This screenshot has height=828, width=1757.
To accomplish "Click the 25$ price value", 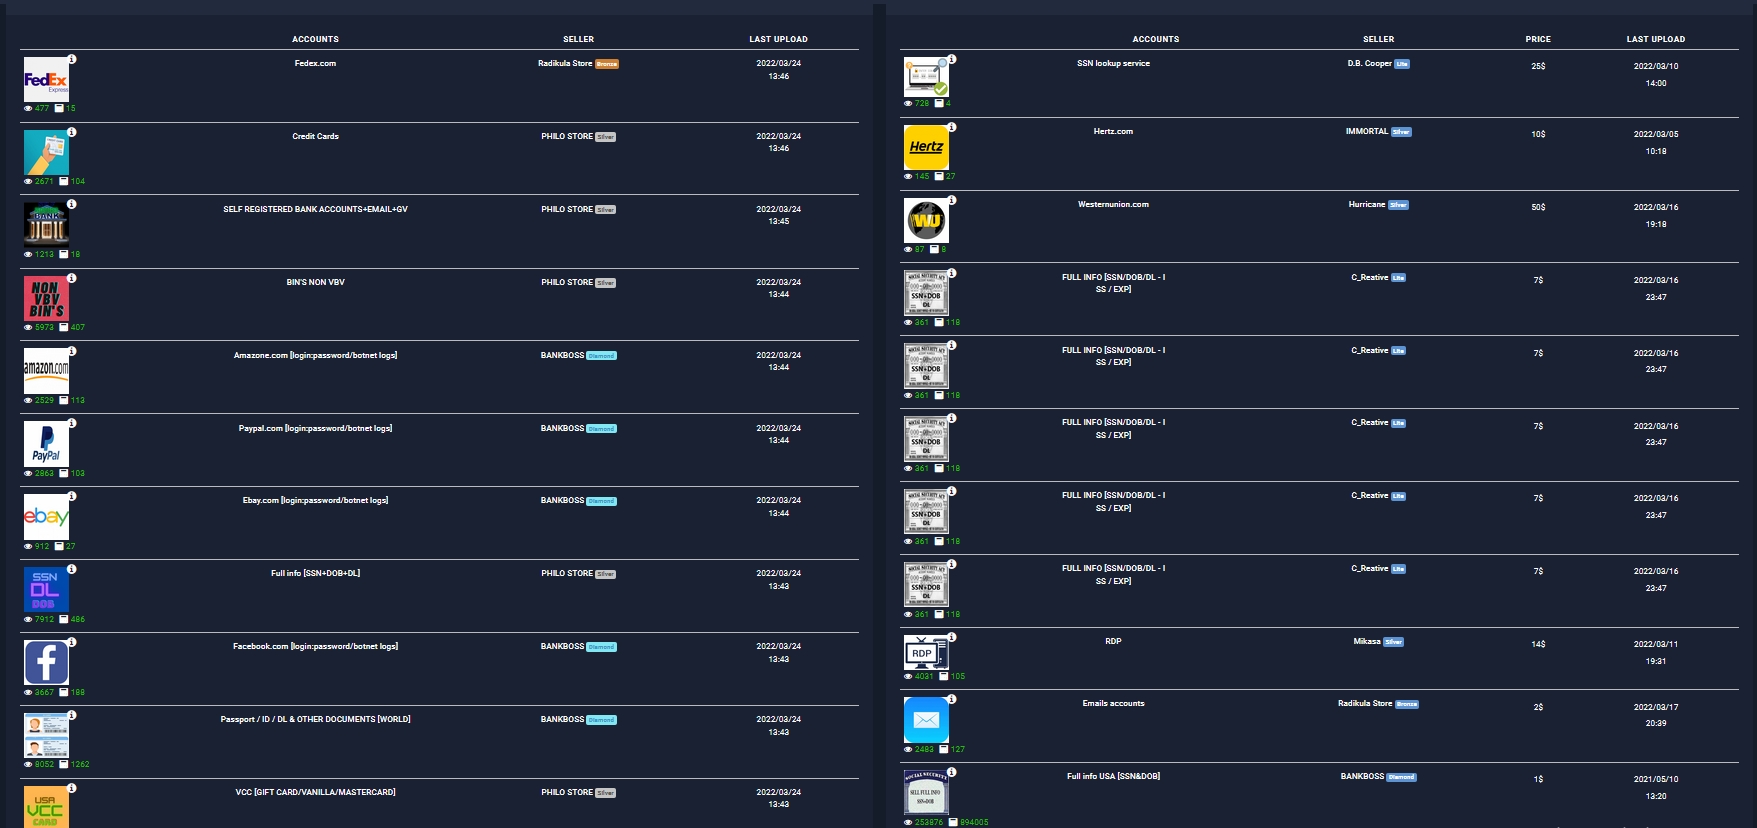I will point(1538,66).
